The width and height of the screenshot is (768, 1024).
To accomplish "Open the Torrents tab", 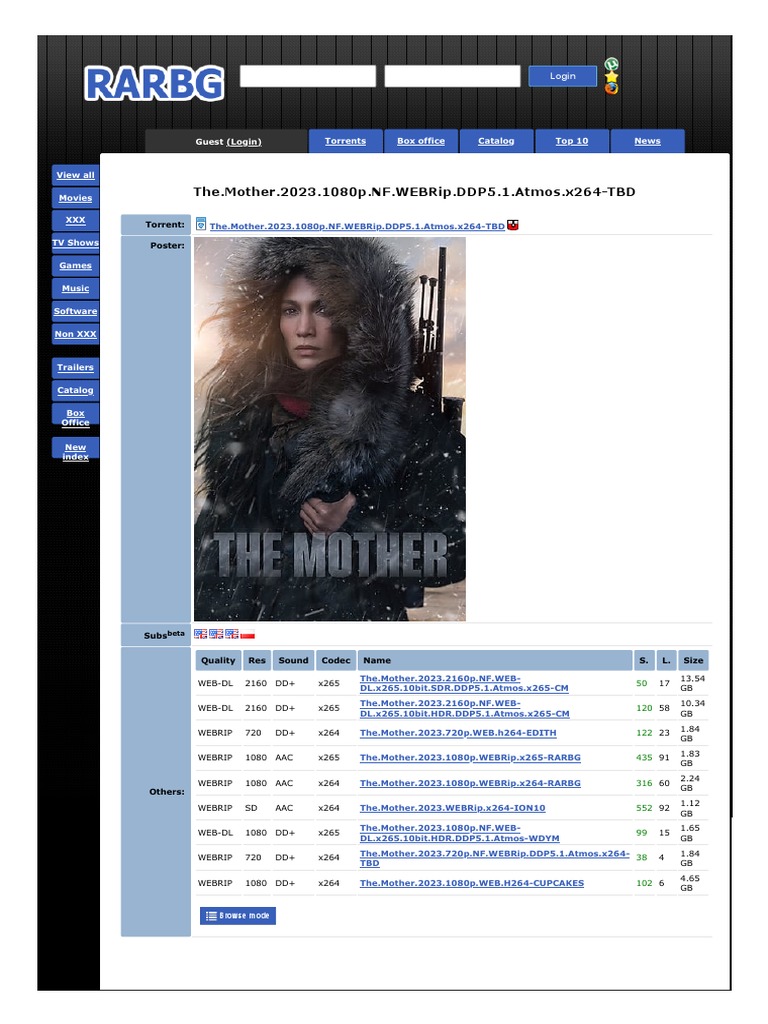I will point(345,140).
